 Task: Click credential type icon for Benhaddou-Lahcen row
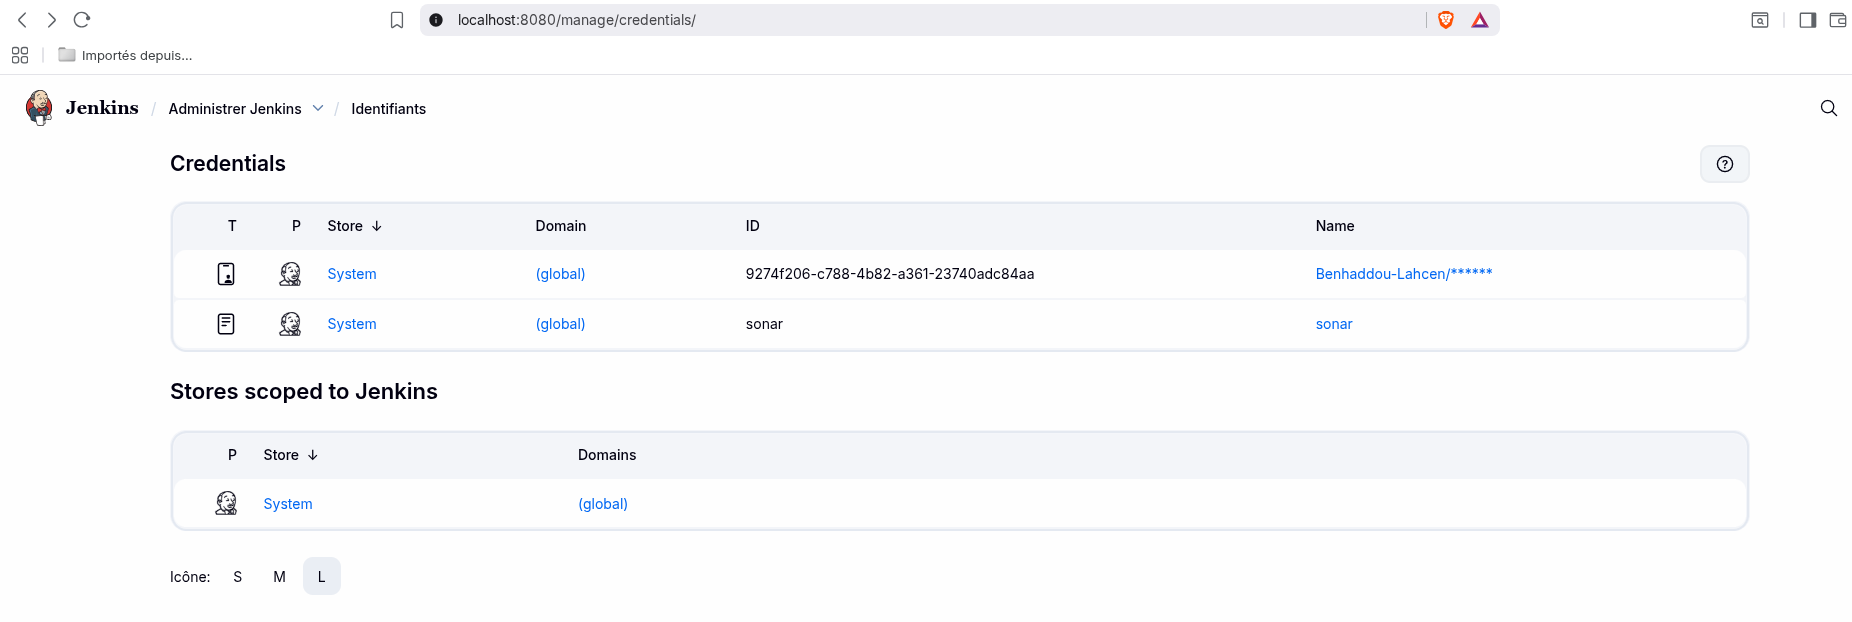coord(226,274)
